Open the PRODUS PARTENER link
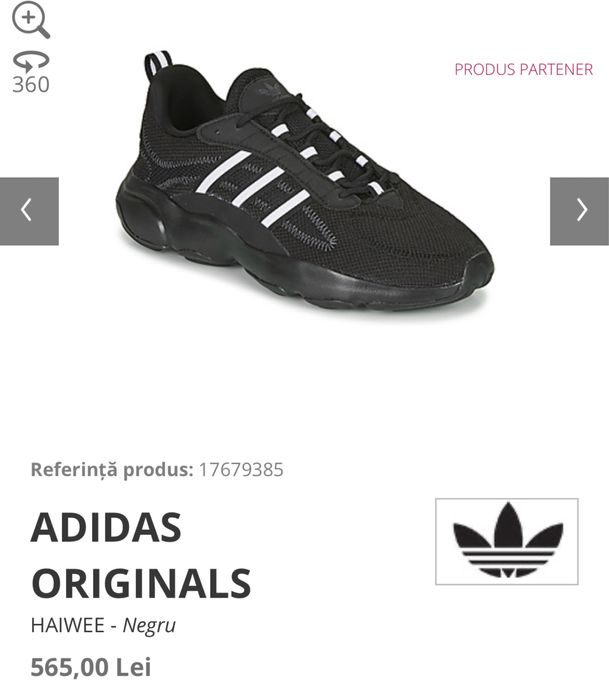Viewport: 609px width, 699px height. tap(523, 70)
